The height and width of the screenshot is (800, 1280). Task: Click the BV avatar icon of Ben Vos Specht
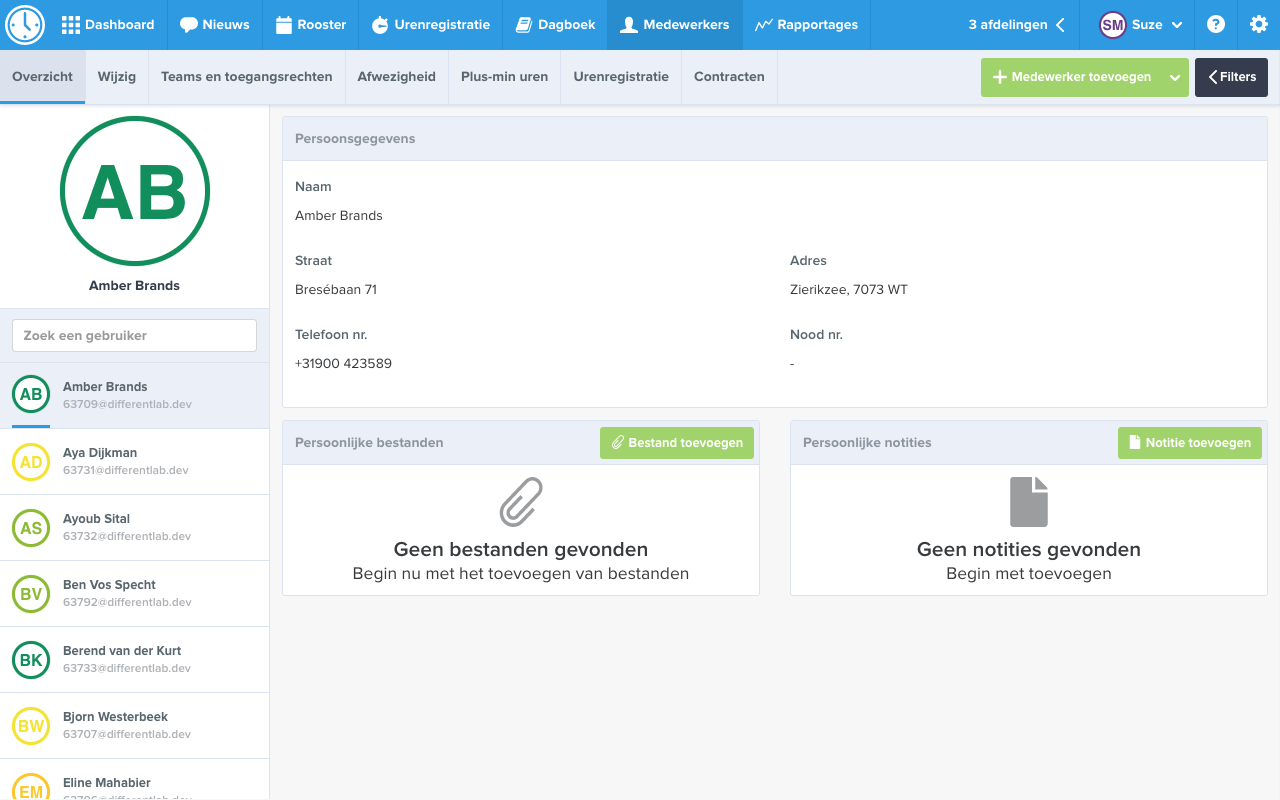pos(31,594)
